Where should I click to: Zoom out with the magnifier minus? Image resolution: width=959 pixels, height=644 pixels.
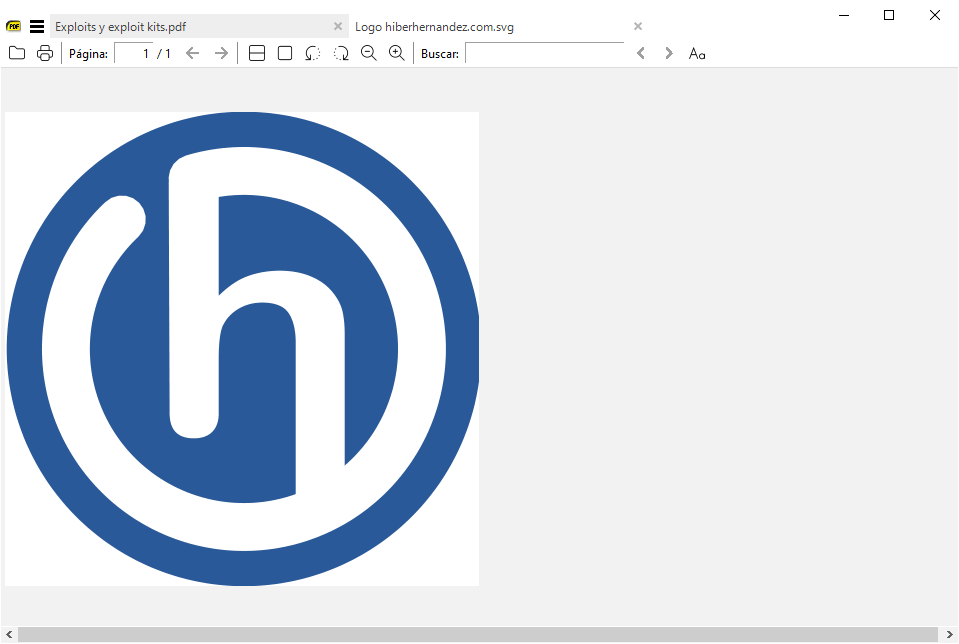point(369,53)
